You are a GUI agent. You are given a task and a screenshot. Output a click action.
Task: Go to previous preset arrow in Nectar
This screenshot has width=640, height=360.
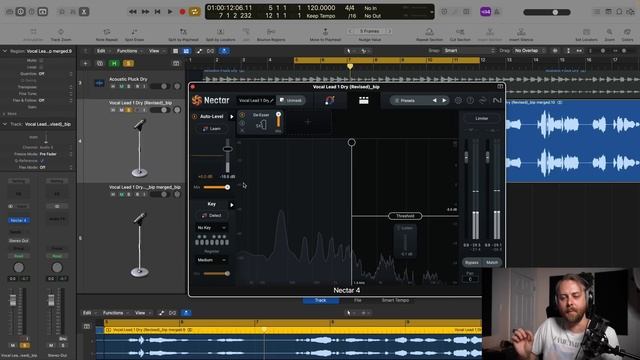(x=434, y=100)
